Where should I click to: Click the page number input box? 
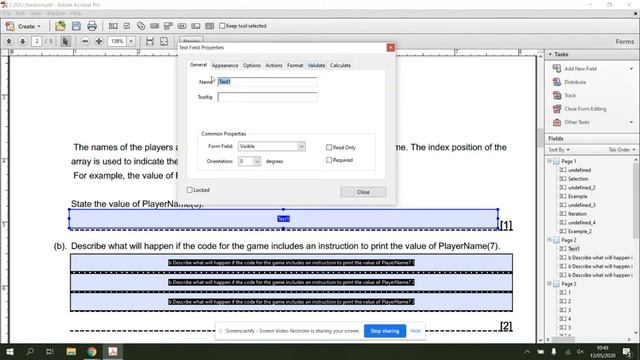[37, 41]
